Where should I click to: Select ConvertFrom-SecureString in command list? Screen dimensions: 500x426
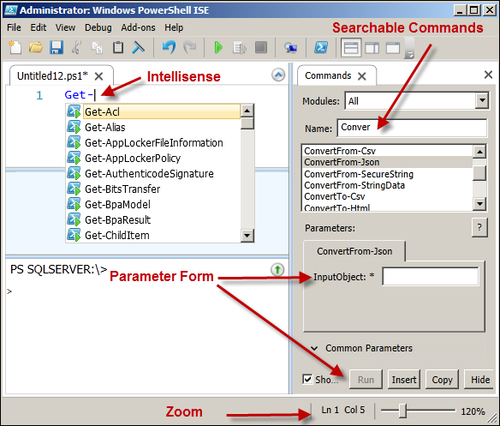click(x=388, y=174)
